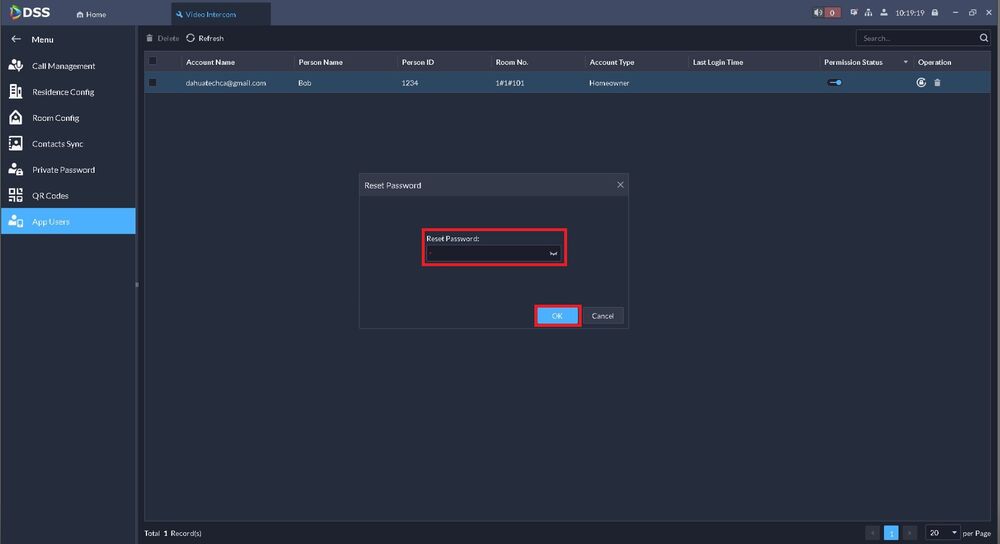1000x544 pixels.
Task: Go to QR Codes in the sidebar
Action: [50, 196]
